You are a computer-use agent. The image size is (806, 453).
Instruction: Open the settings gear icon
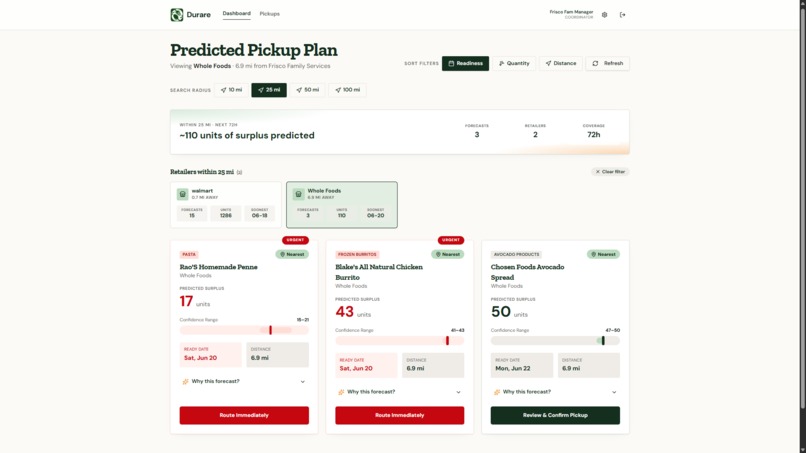pos(604,15)
